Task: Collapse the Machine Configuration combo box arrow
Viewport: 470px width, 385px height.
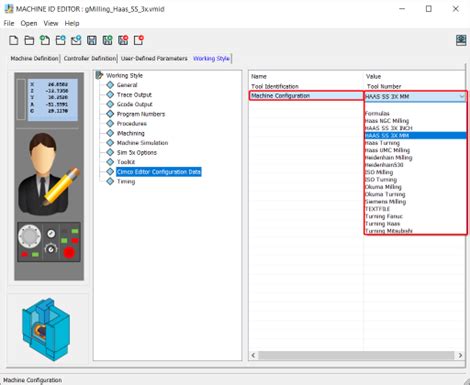Action: coord(462,96)
